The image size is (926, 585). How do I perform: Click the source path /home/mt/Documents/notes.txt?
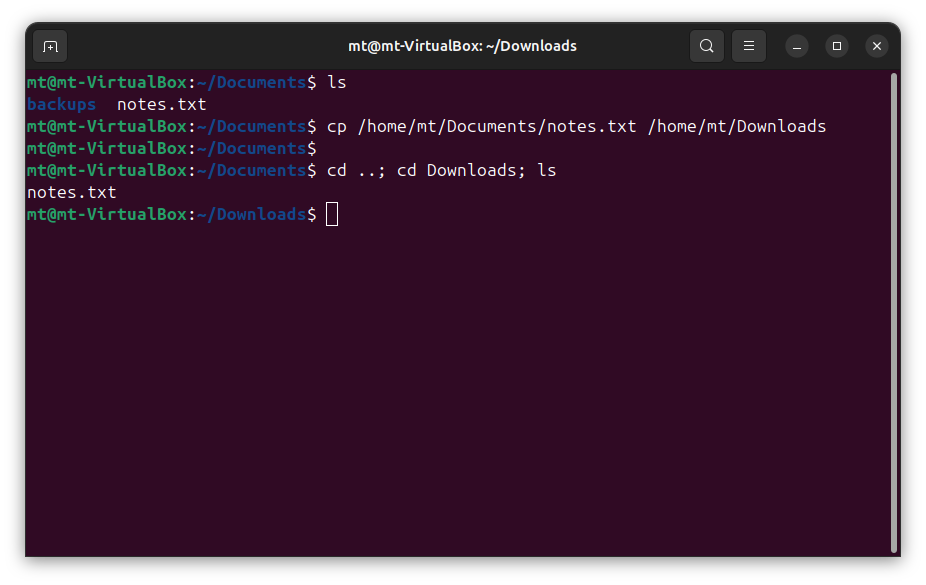point(496,126)
